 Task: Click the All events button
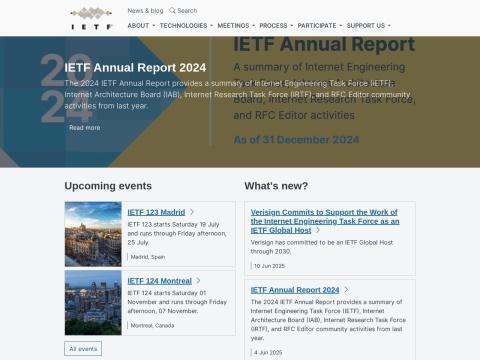[83, 349]
